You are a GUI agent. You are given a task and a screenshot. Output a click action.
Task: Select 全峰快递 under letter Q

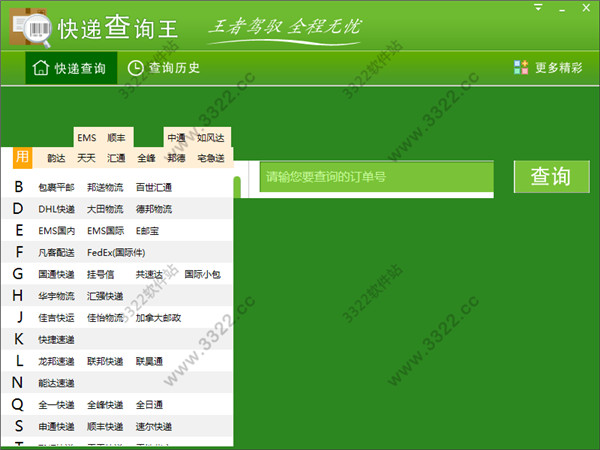[x=105, y=405]
